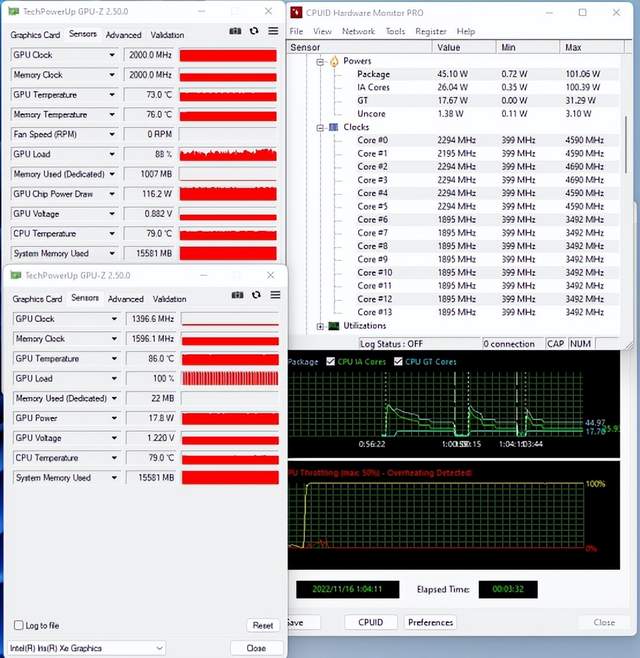Open the Intel Iris Xe Graphics GPU dropdown
640x658 pixels.
(x=86, y=648)
